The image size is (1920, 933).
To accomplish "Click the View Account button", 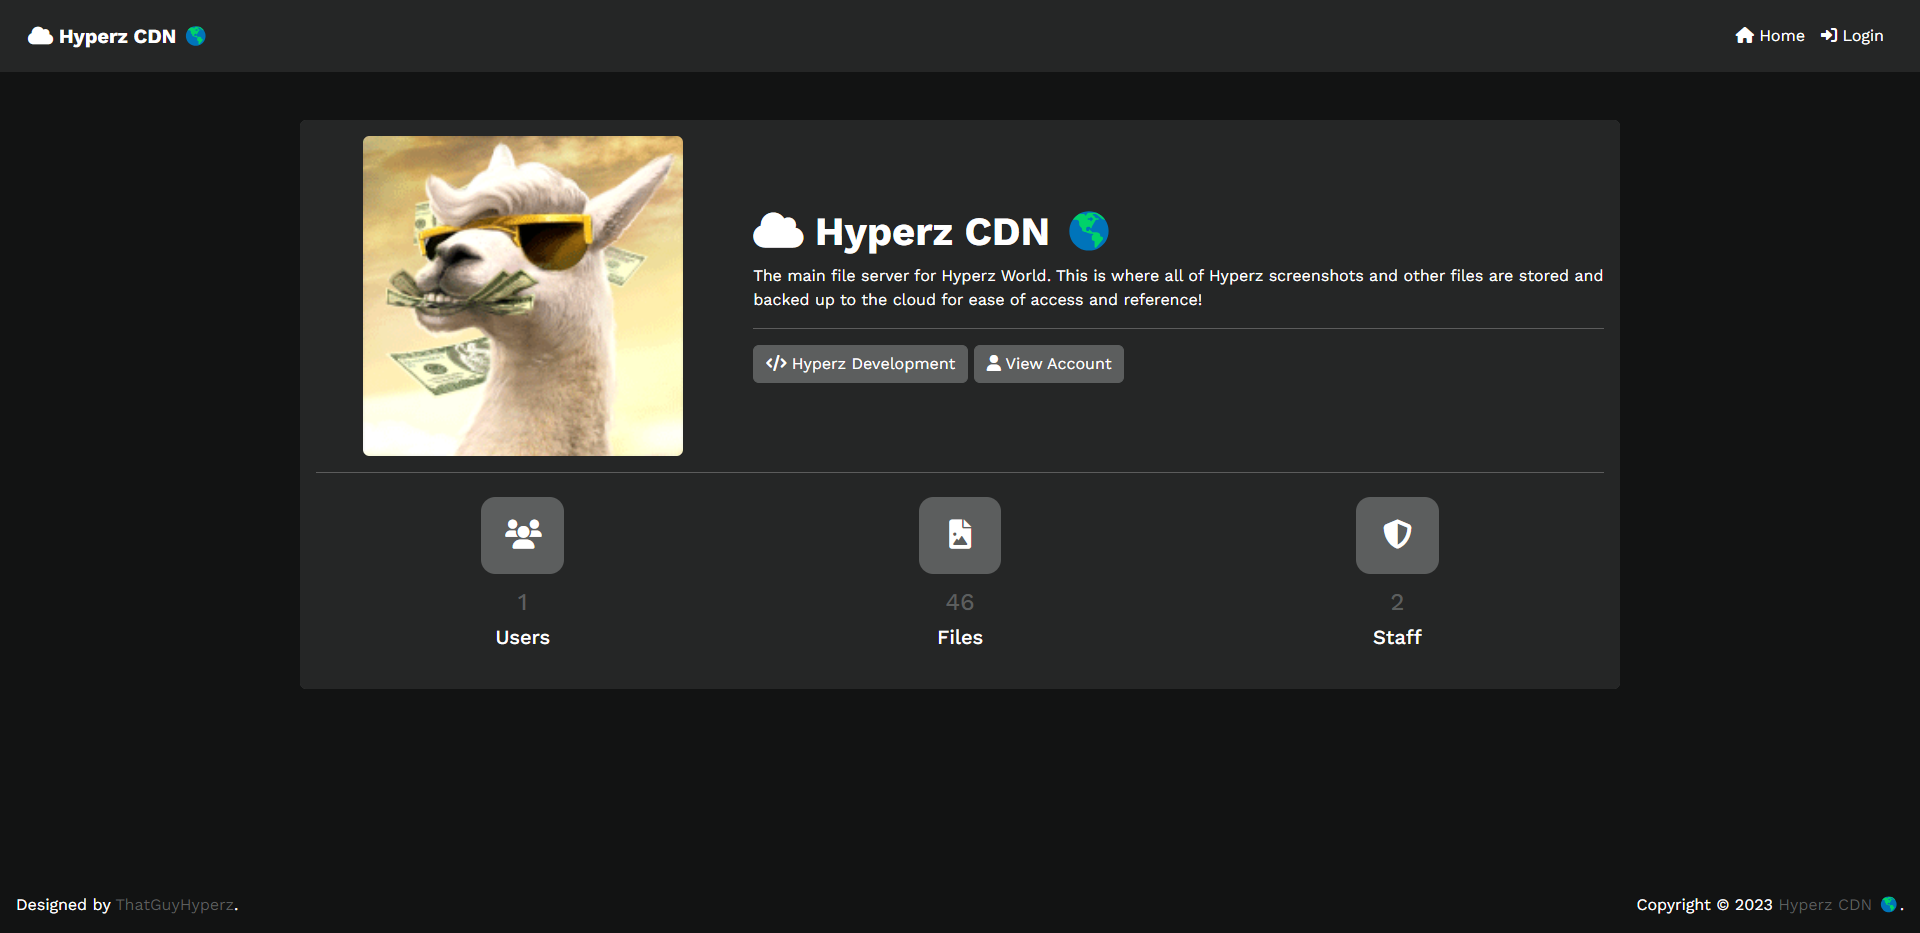I will (x=1049, y=364).
